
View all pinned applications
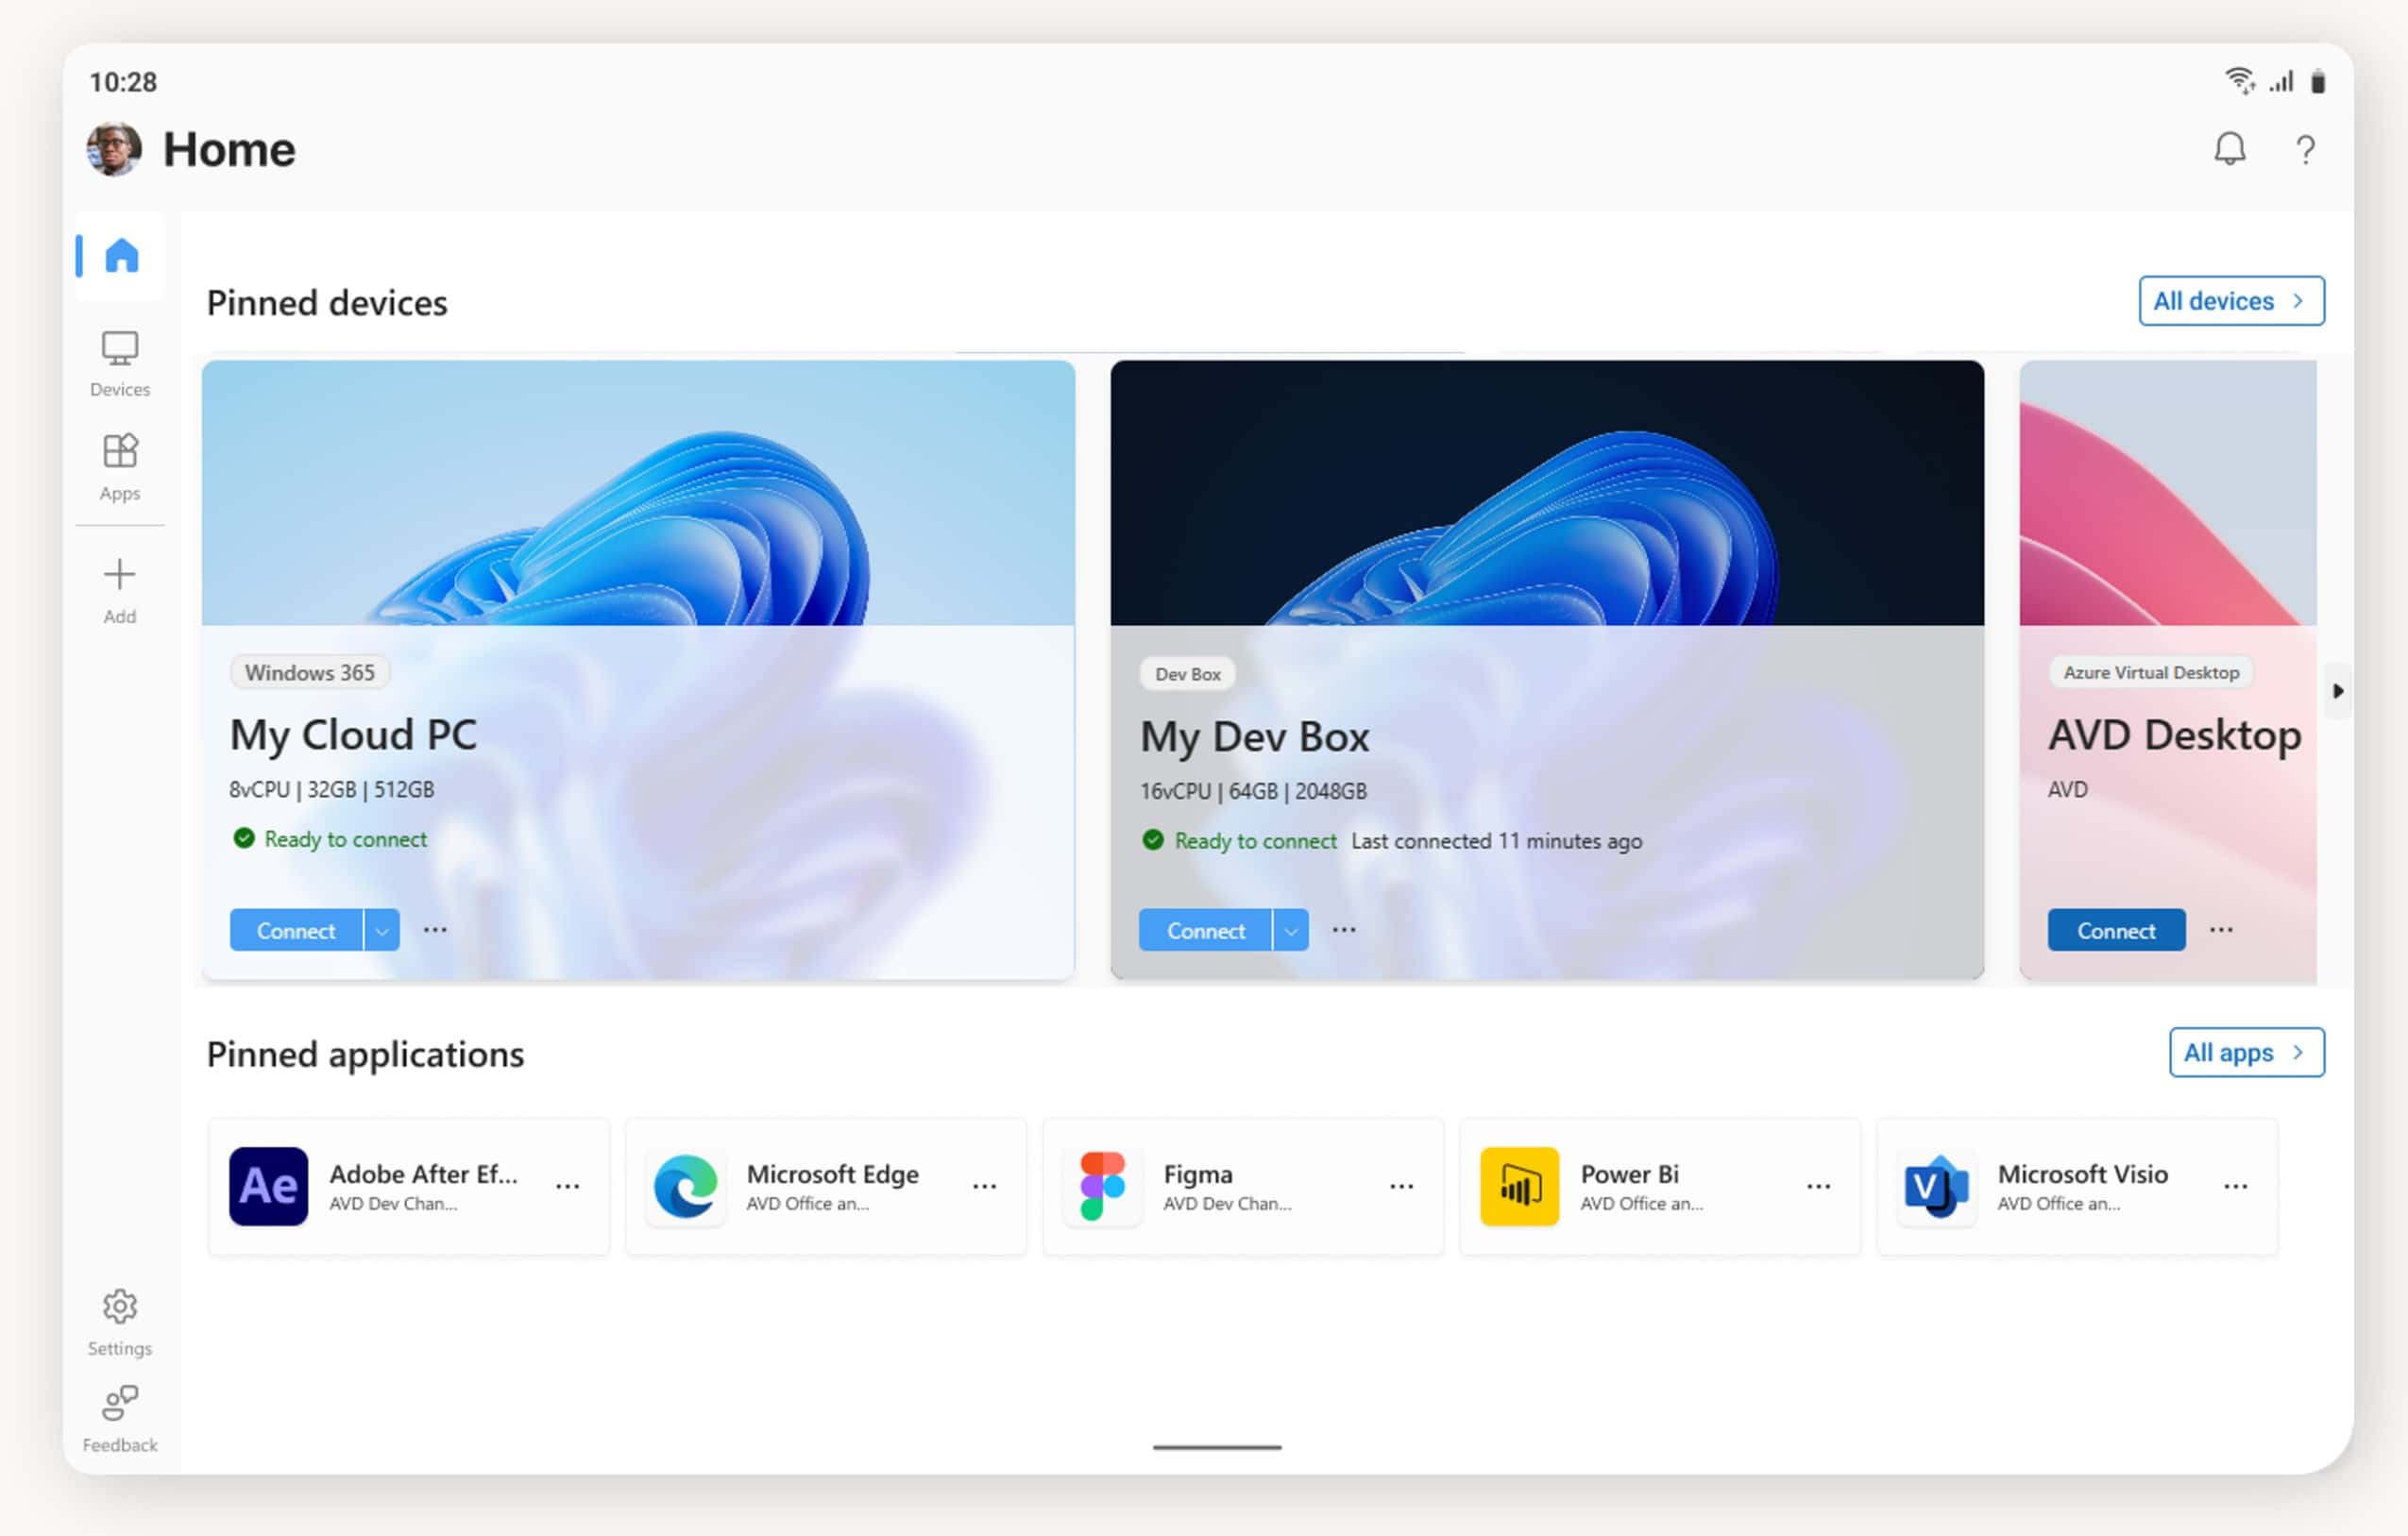coord(2245,1054)
